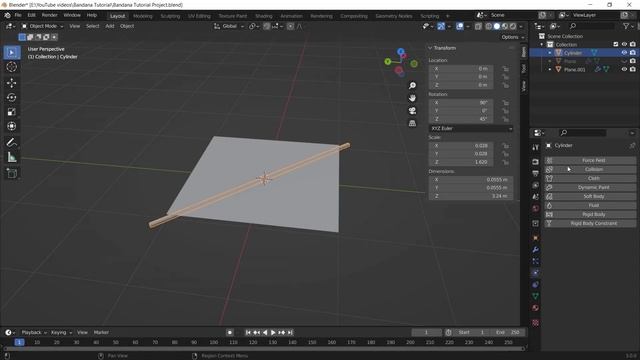This screenshot has width=640, height=360.
Task: Select the Transform tool
Action: [11, 126]
